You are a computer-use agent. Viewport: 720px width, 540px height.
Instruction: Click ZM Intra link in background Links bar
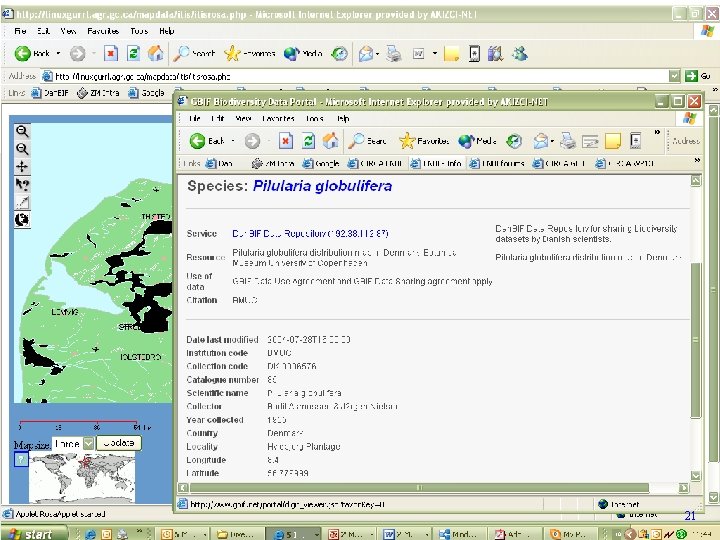(98, 93)
